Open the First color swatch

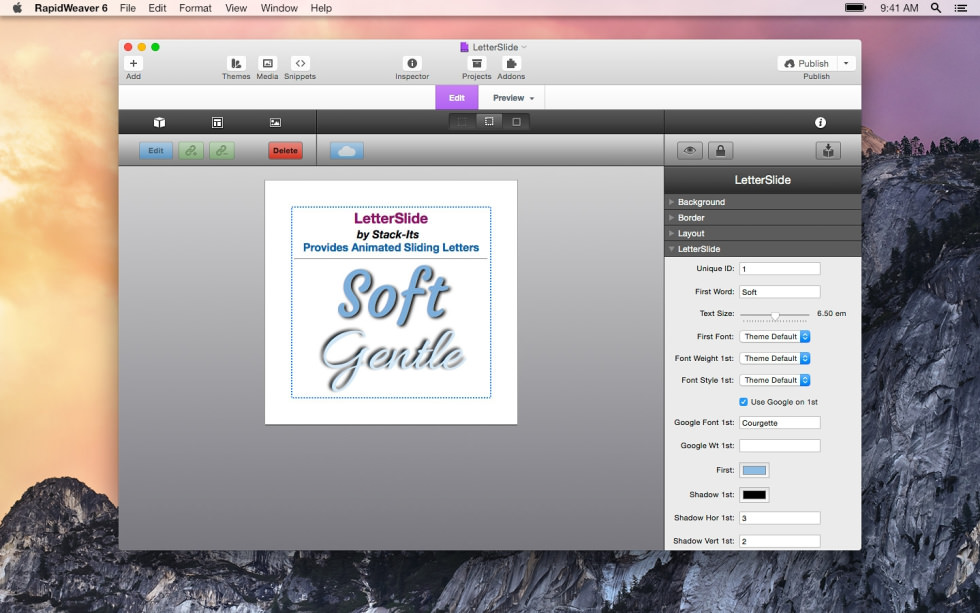point(754,471)
